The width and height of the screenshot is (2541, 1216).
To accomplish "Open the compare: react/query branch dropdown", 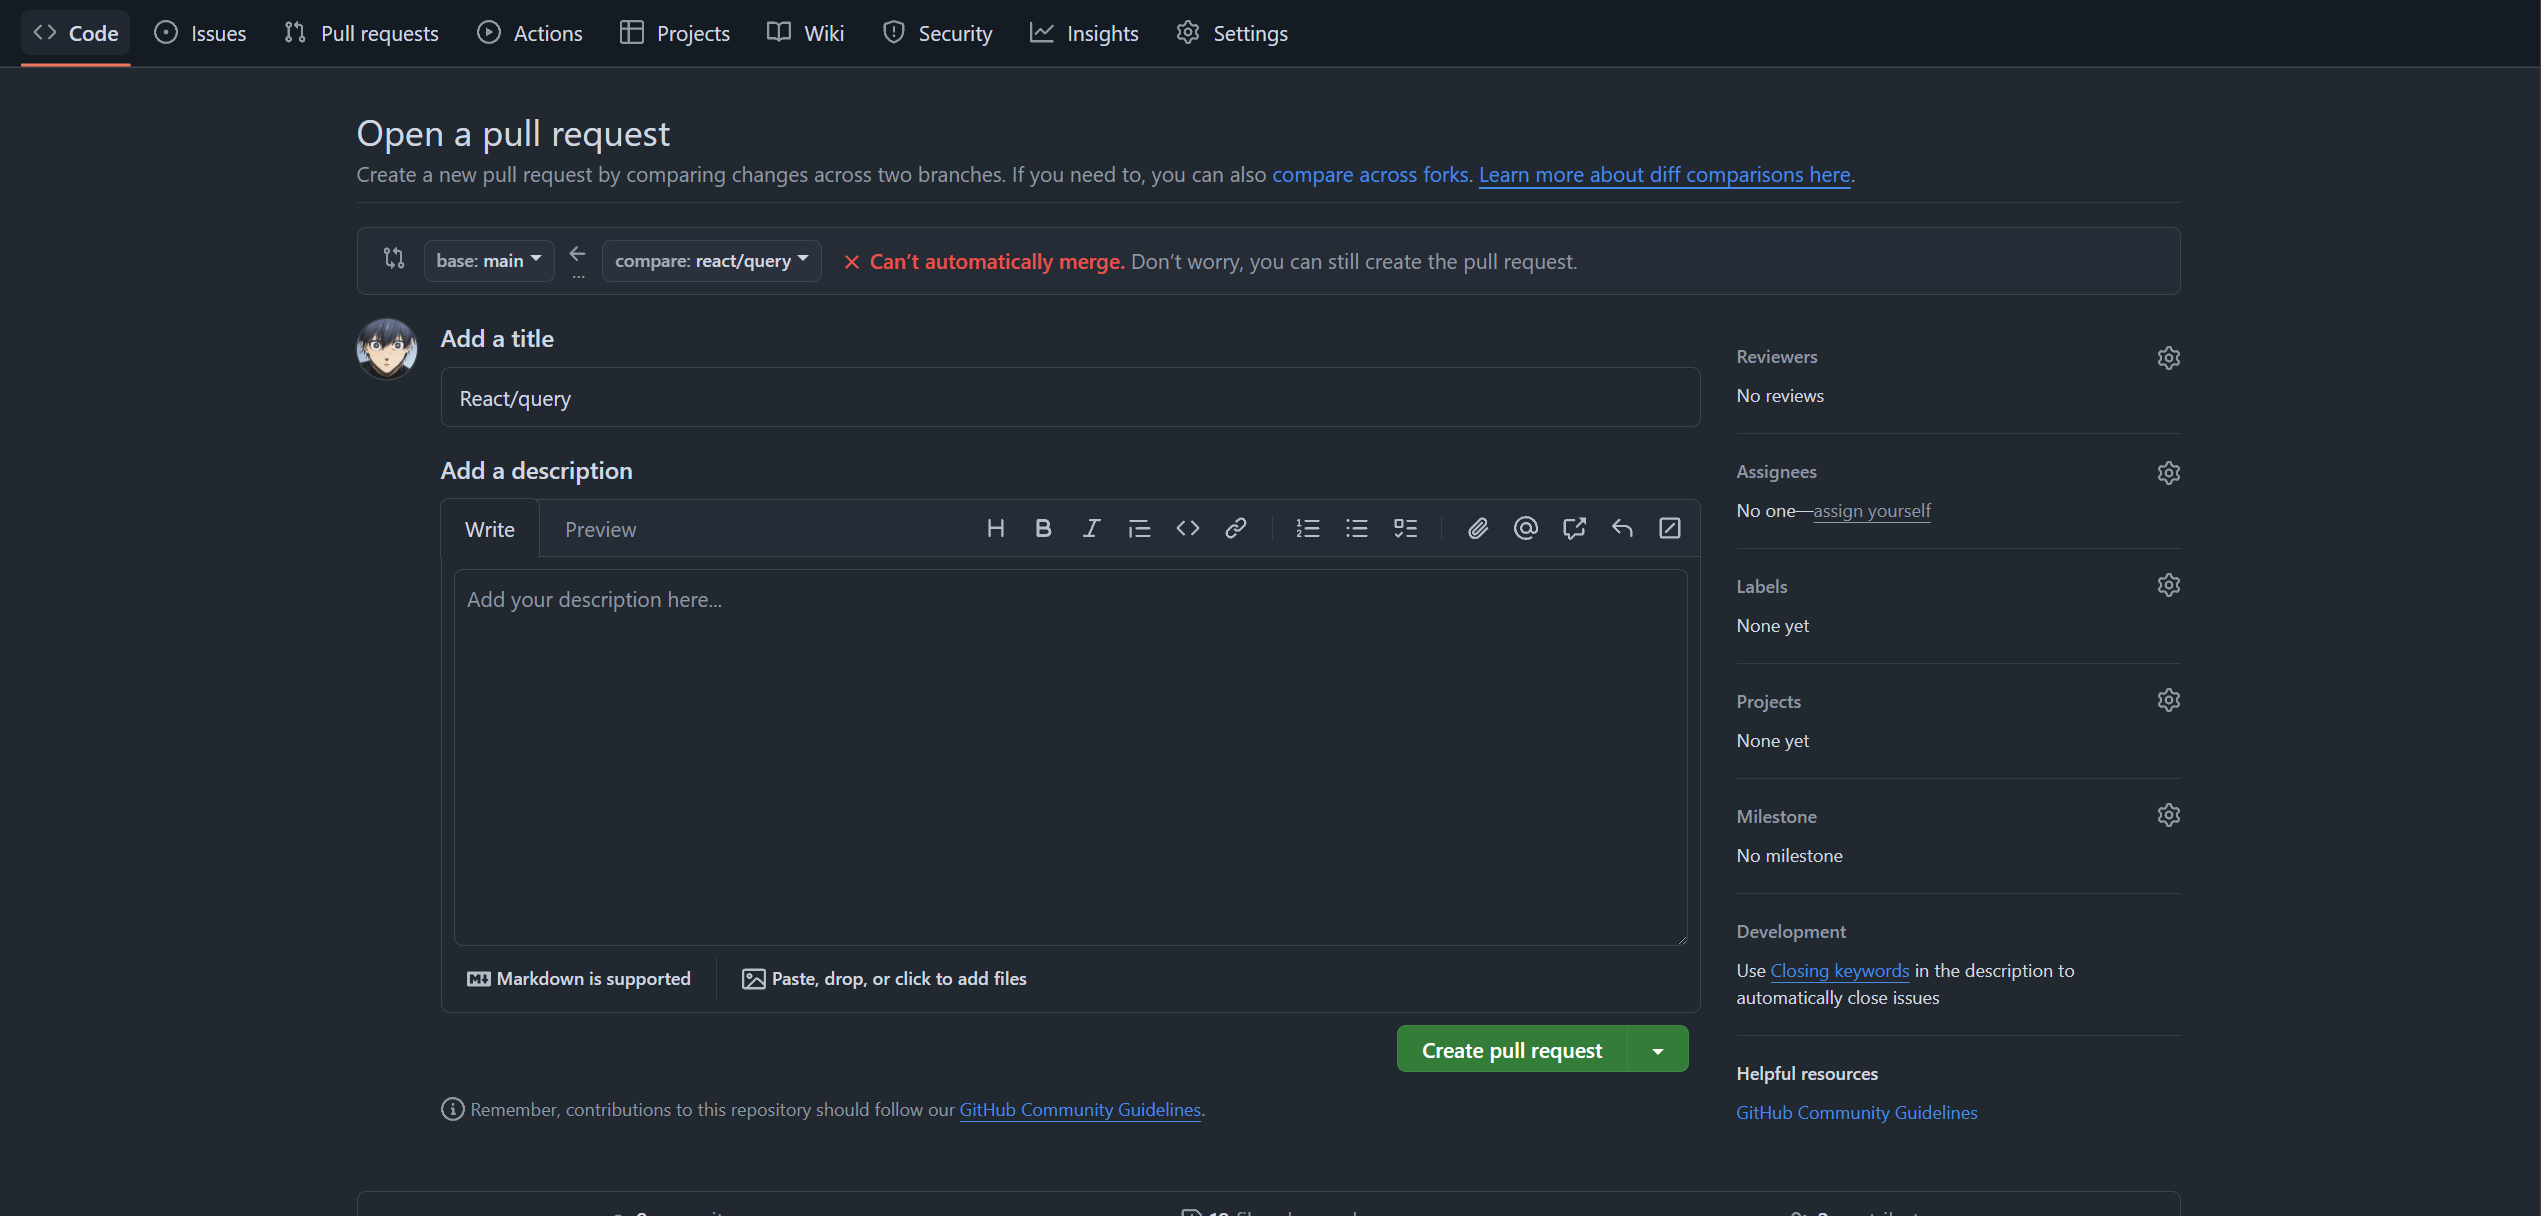I will point(712,261).
